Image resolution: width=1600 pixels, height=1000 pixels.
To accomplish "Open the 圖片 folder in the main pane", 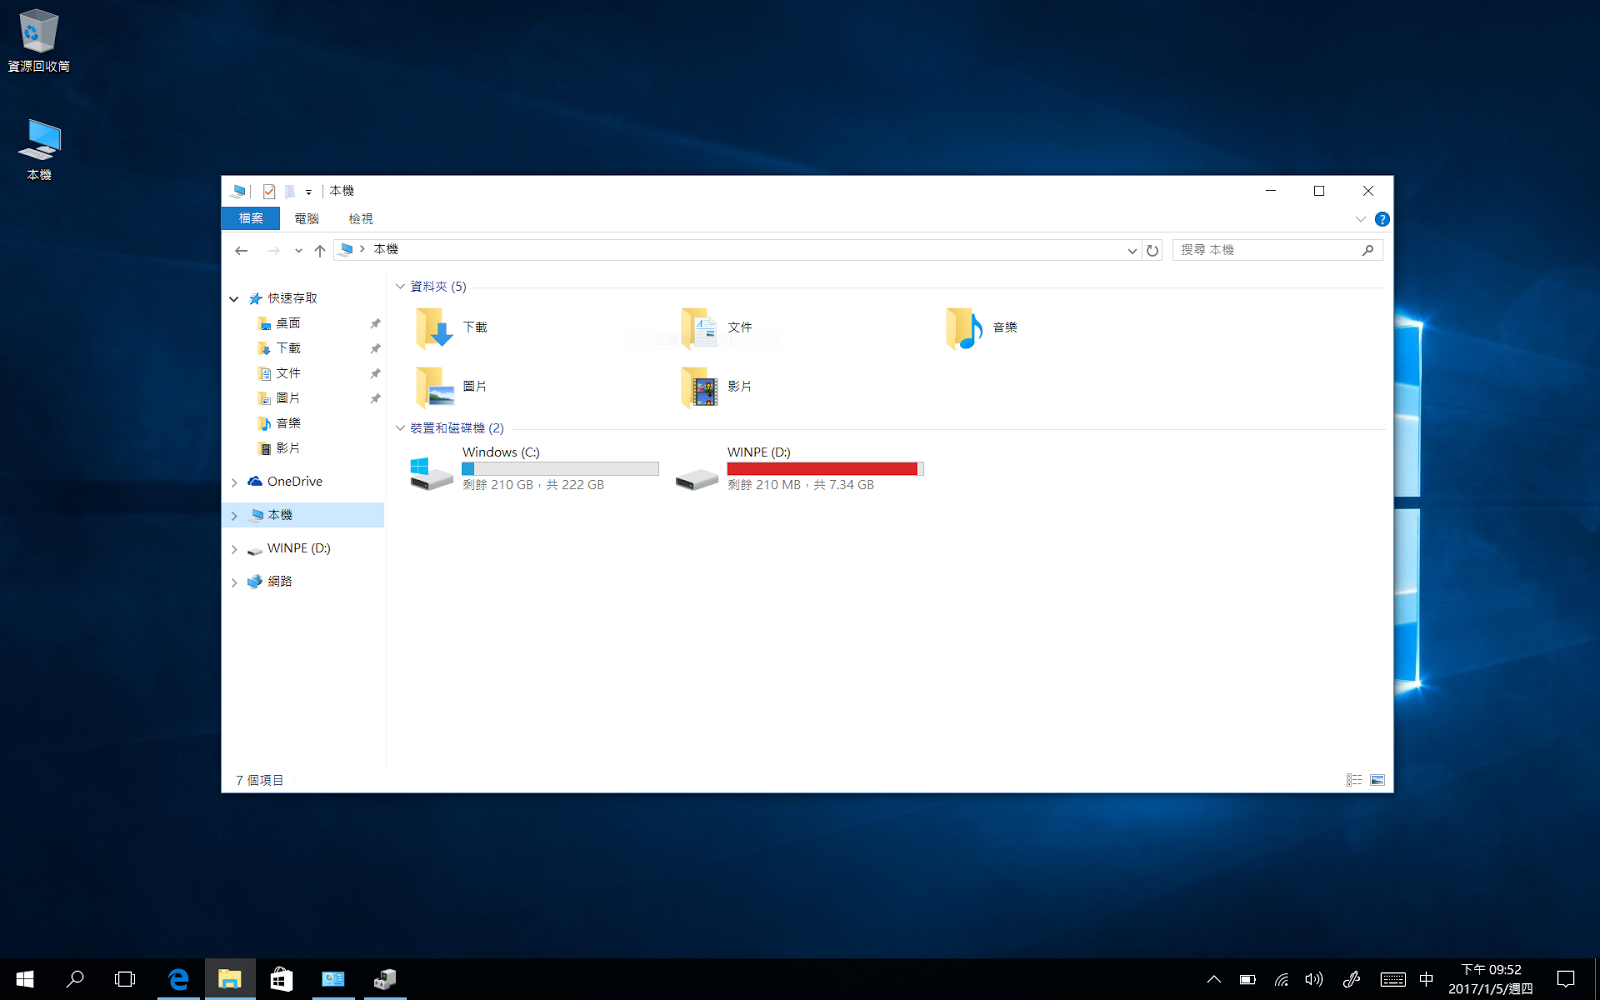I will [x=452, y=387].
